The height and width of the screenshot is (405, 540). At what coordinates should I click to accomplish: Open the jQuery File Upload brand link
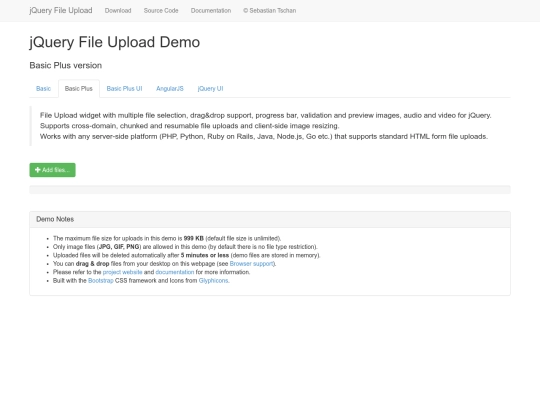pyautogui.click(x=61, y=10)
